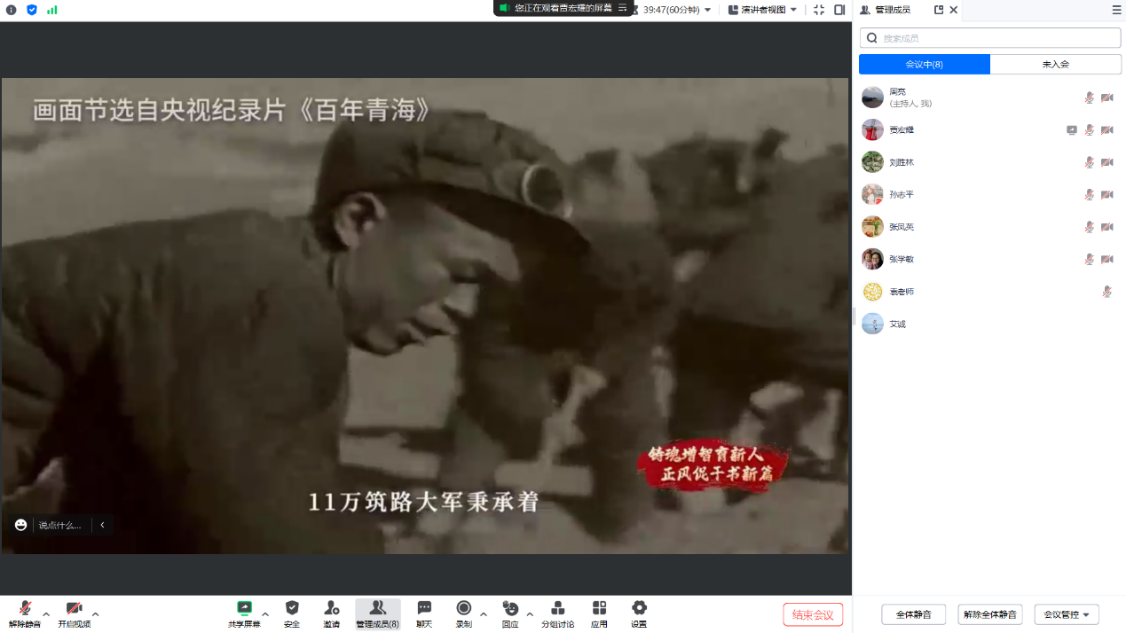Screen dimensions: 1126x633
Task: Click the Unmute (解除静音) microphone icon
Action: click(x=24, y=608)
